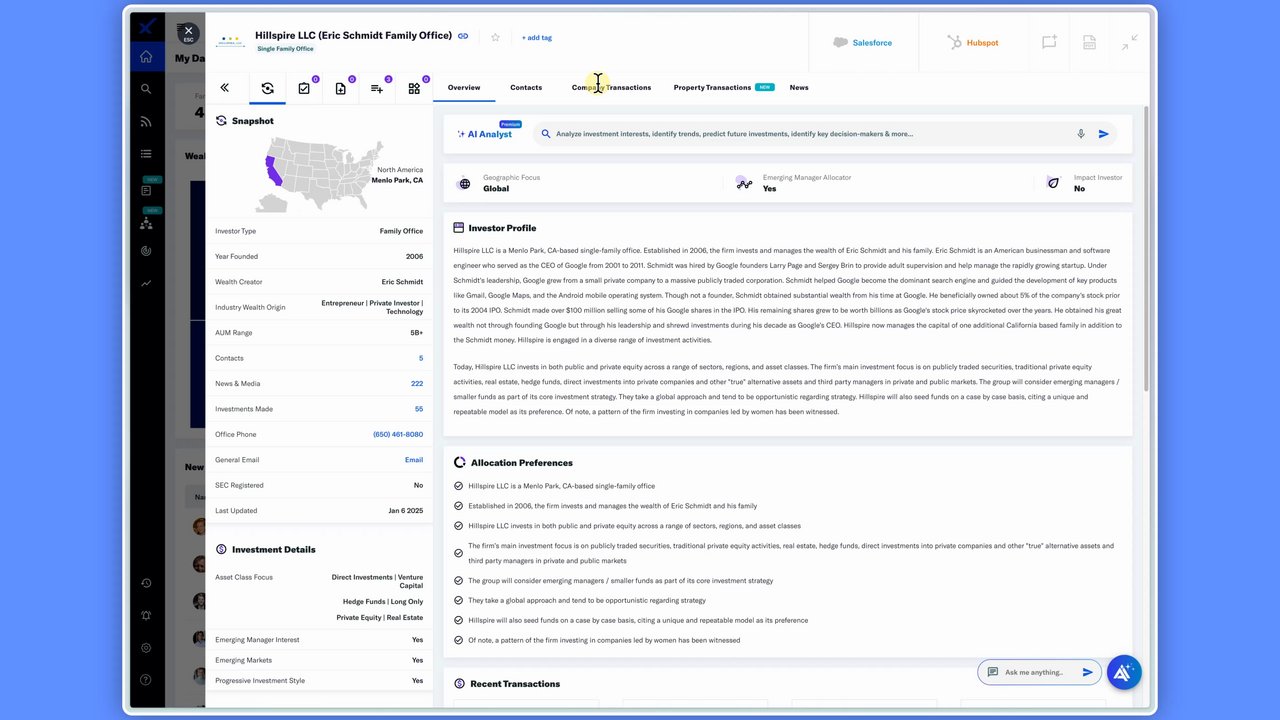Open the Company Transactions tab

[611, 88]
